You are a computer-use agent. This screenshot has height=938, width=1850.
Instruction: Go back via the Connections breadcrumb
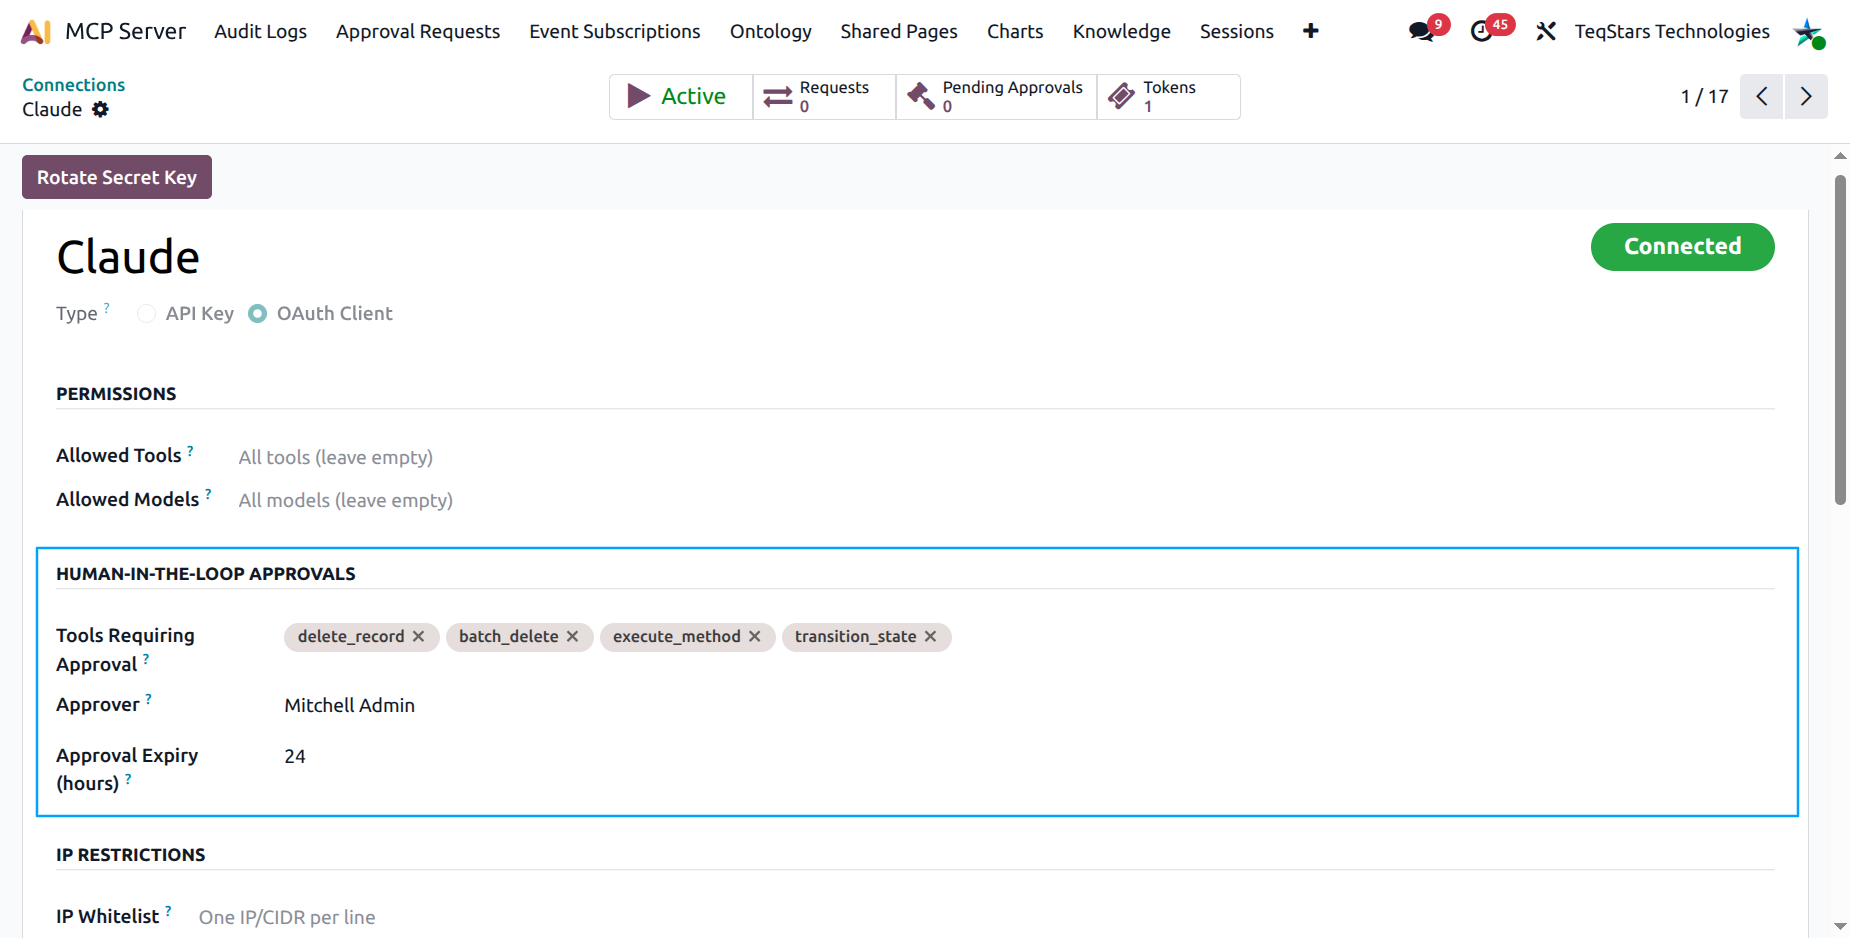point(74,85)
